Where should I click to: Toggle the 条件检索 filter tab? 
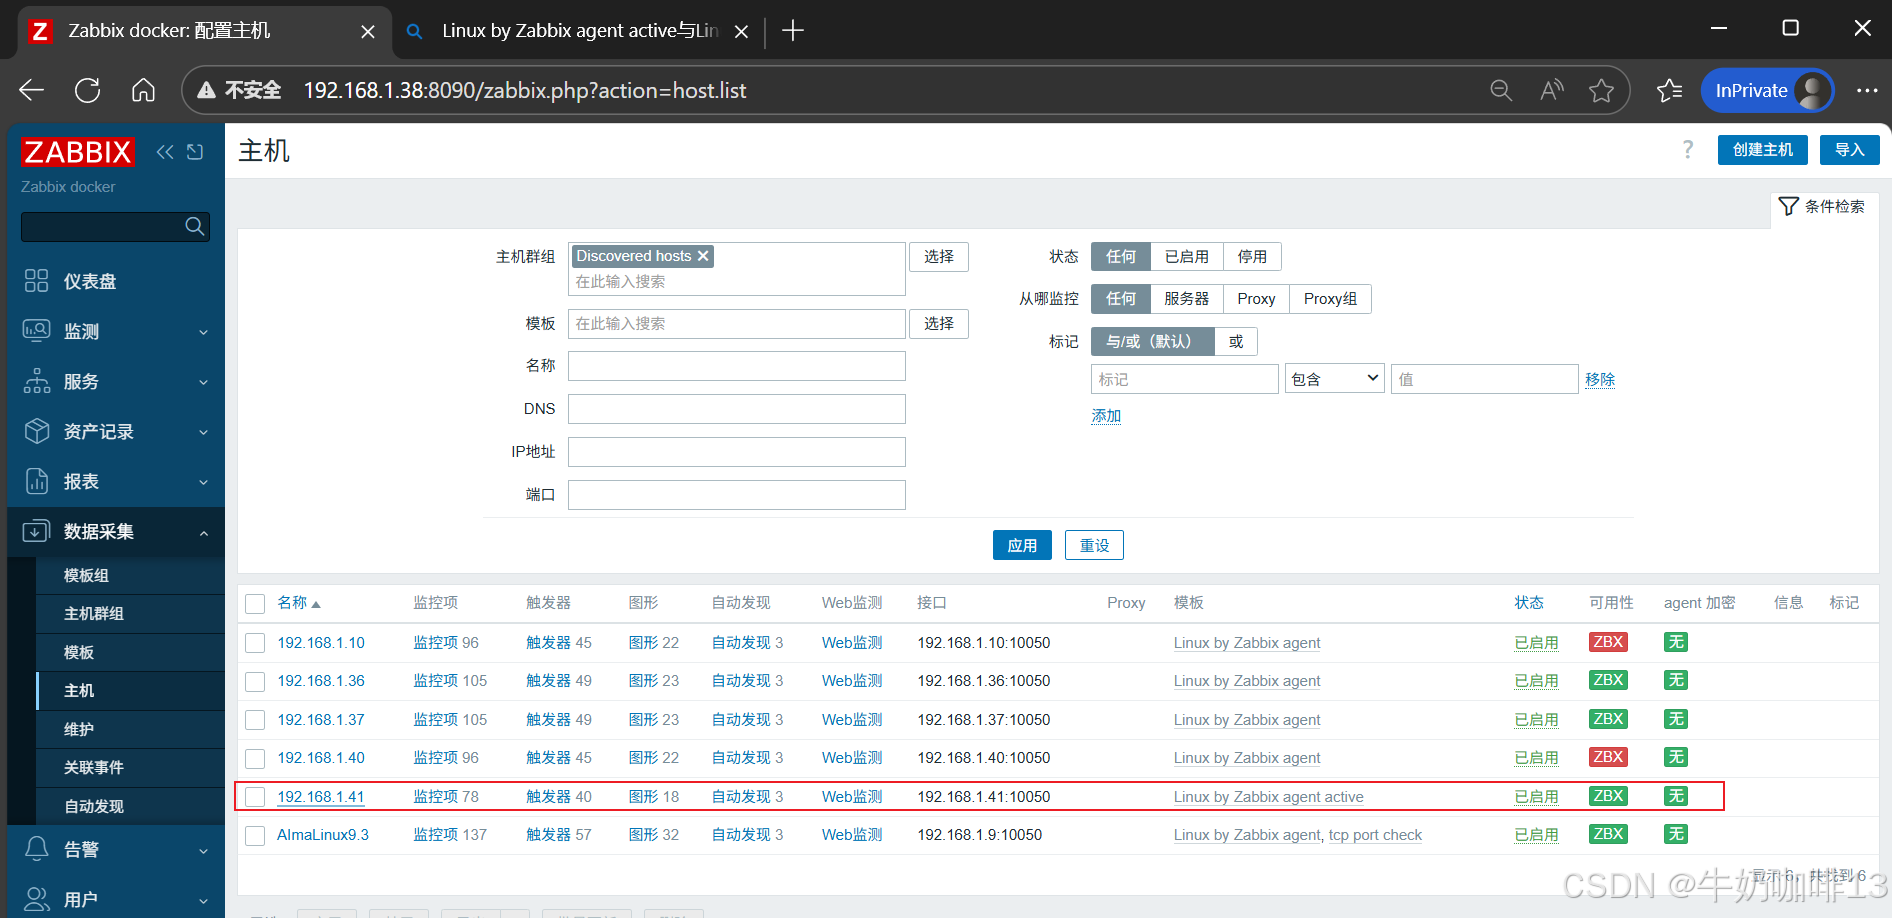1821,207
